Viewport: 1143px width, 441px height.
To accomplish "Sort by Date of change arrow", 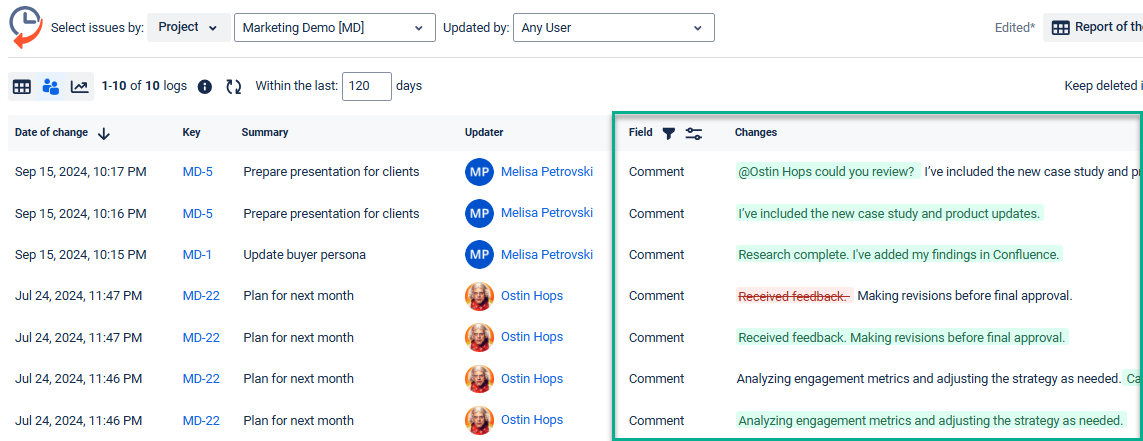I will (104, 133).
